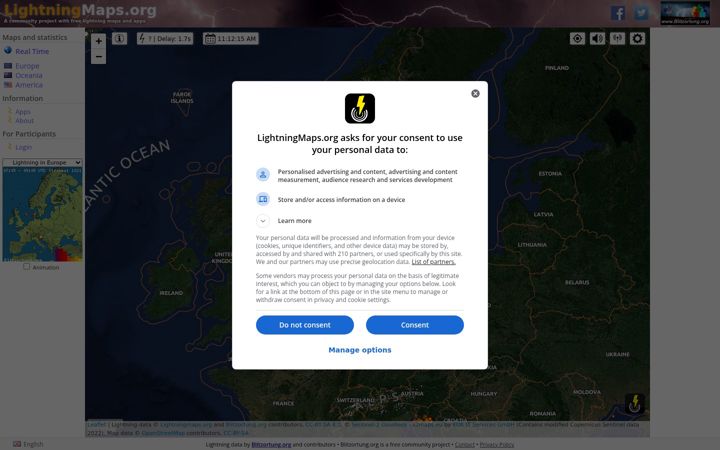
Task: Open the participants Login link
Action: click(23, 147)
